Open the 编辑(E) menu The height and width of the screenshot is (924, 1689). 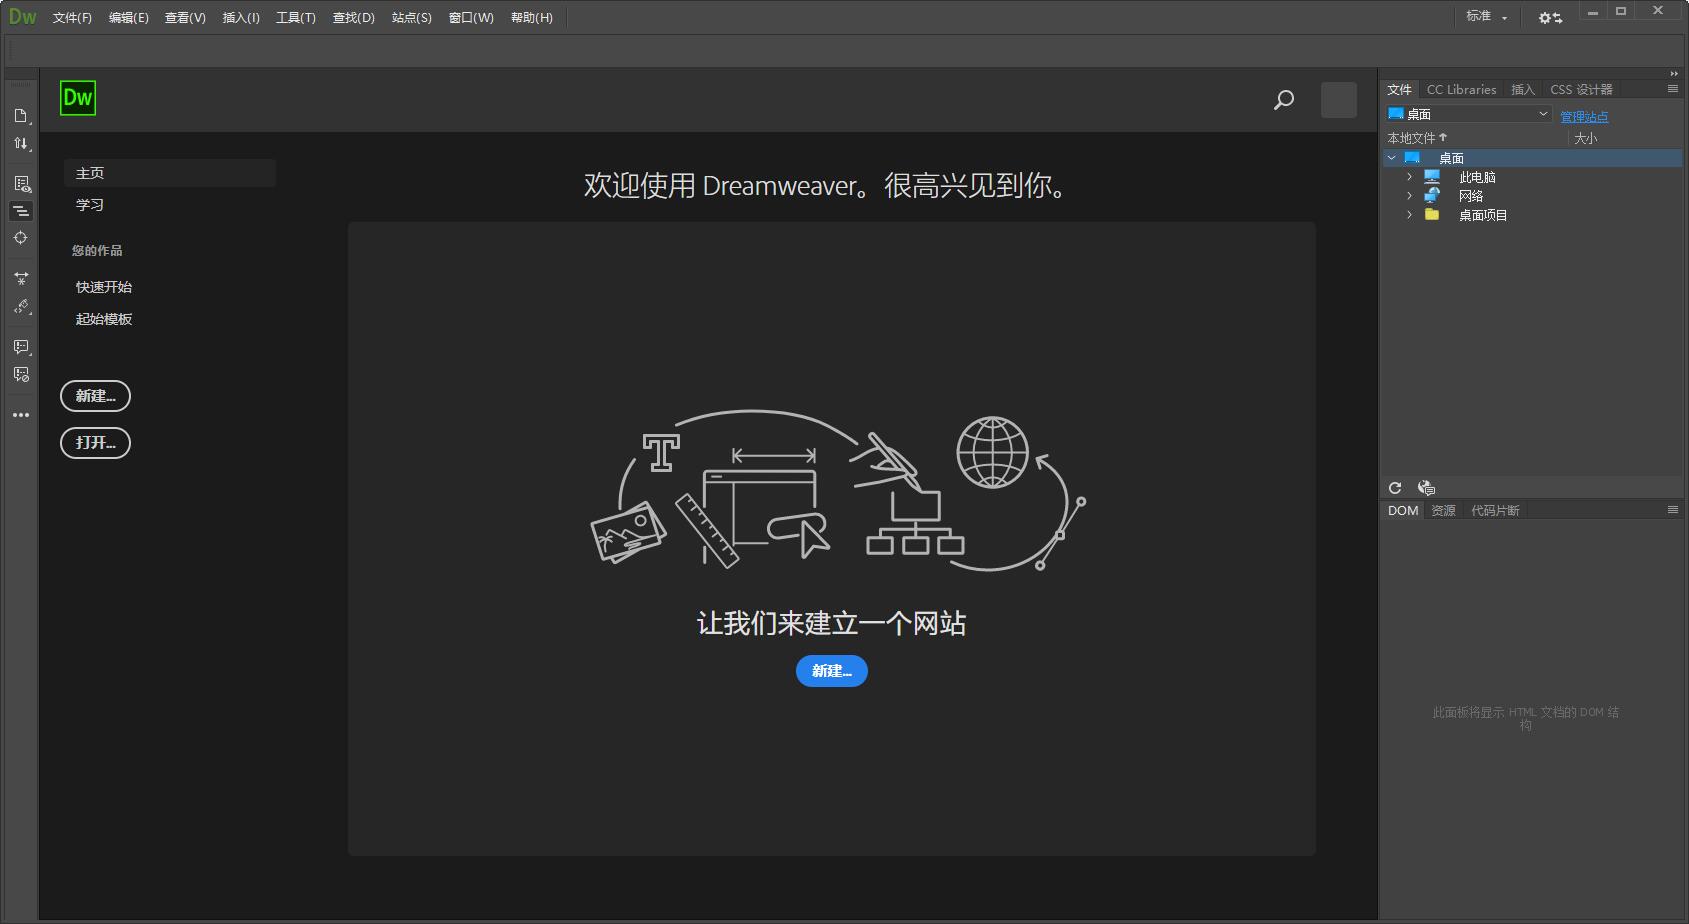tap(128, 18)
